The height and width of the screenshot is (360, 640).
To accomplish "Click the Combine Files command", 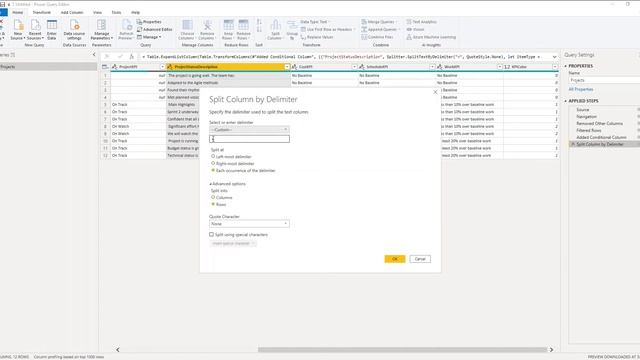I will click(x=377, y=37).
